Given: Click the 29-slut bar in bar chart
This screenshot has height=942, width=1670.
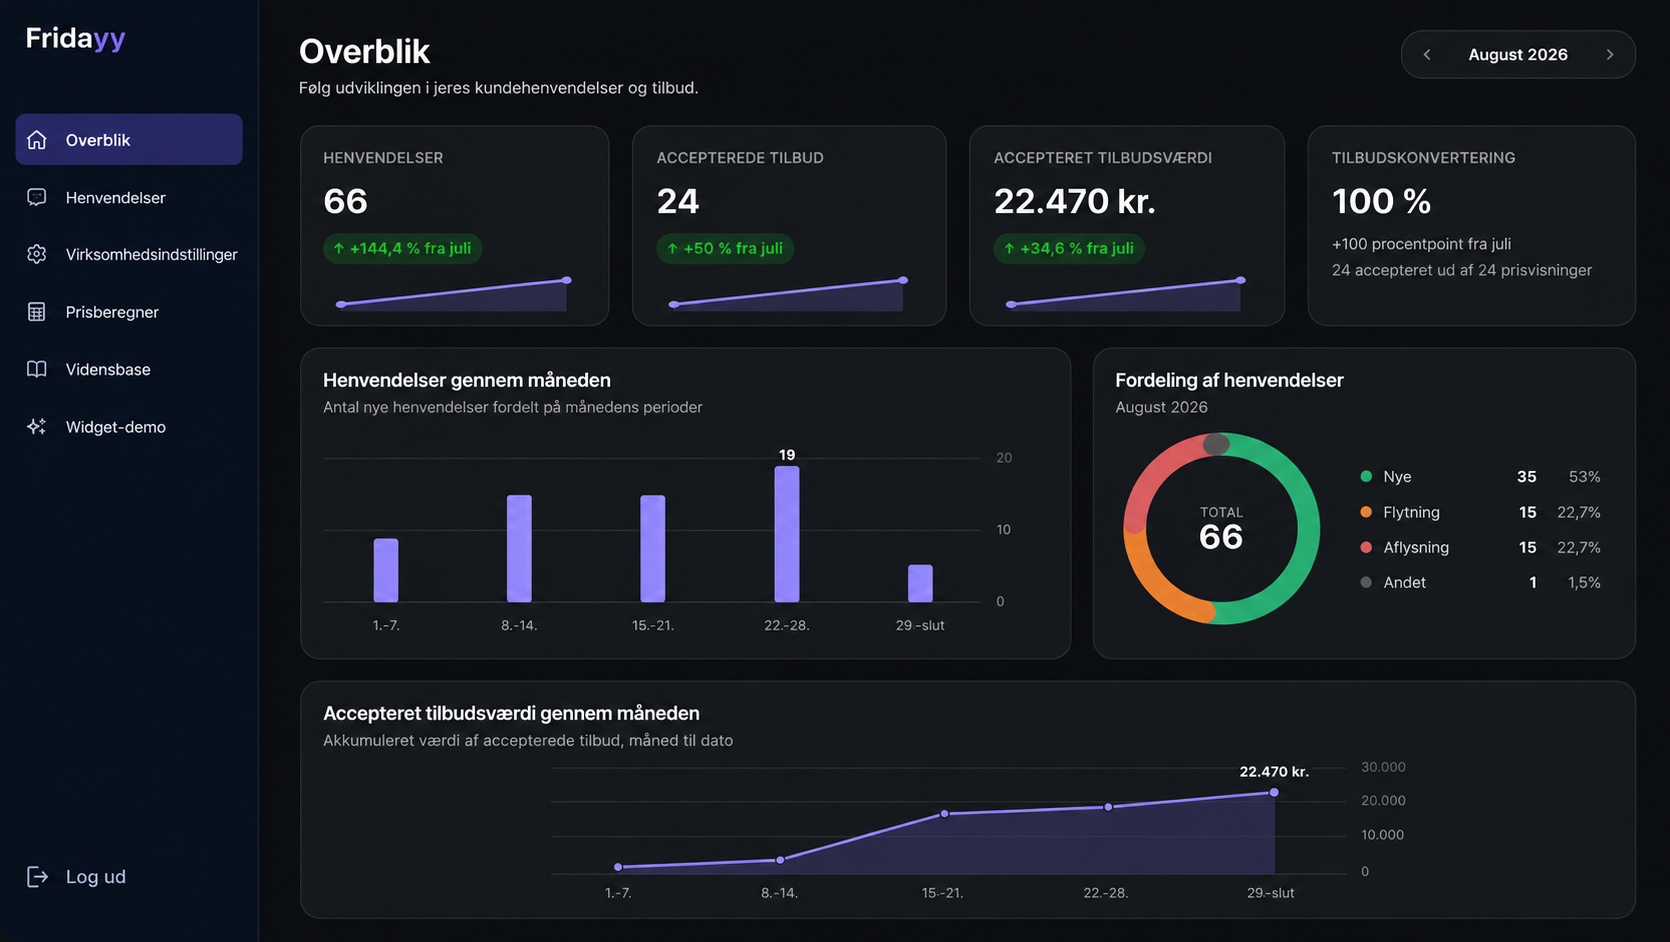Looking at the screenshot, I should (x=920, y=584).
